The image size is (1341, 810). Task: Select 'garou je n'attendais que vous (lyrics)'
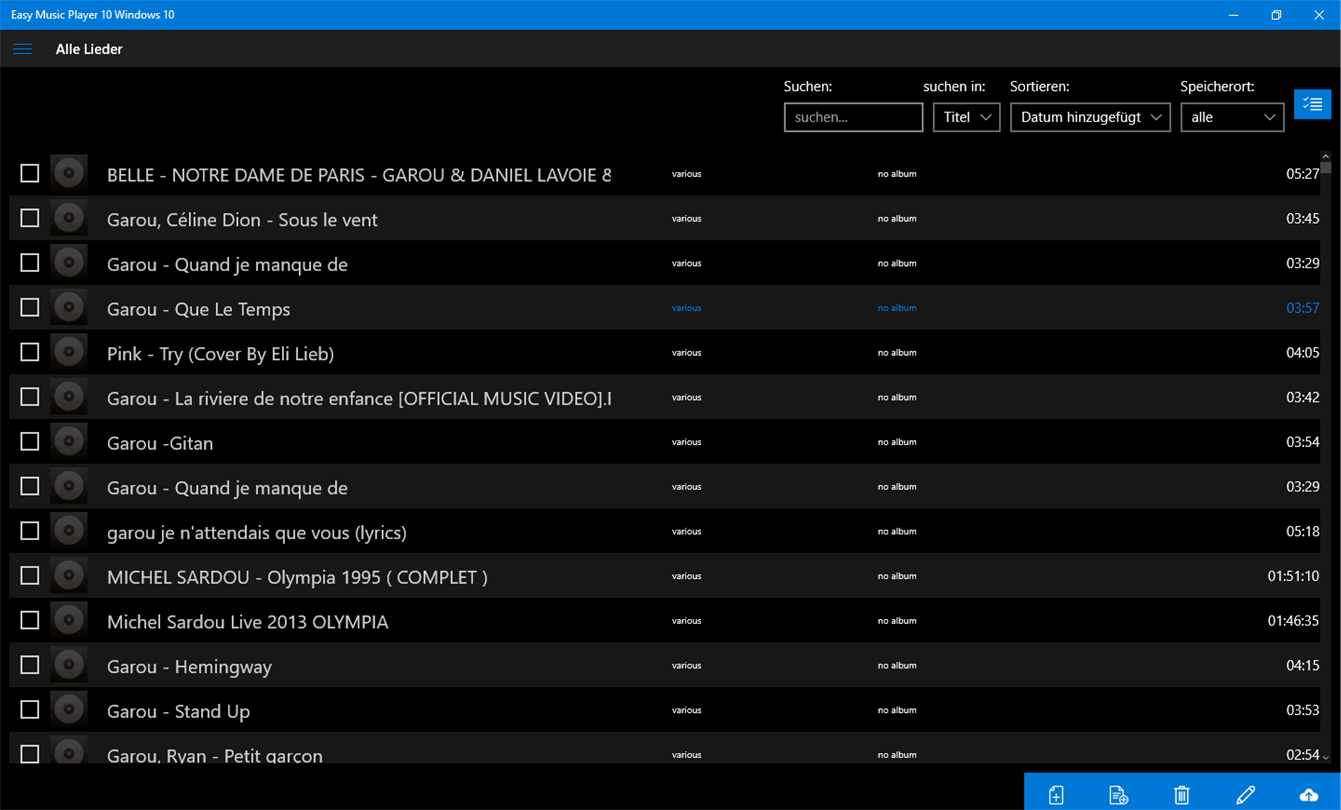tap(257, 533)
